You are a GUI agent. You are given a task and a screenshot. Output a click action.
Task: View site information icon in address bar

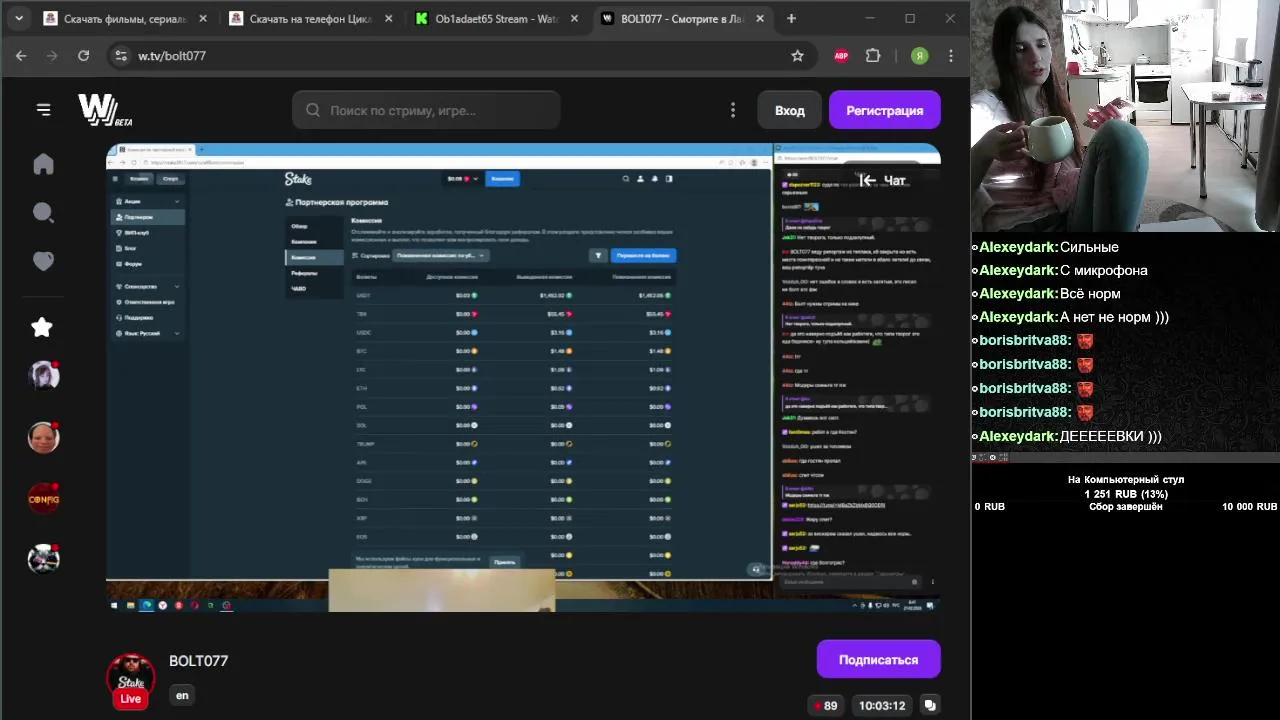click(120, 56)
